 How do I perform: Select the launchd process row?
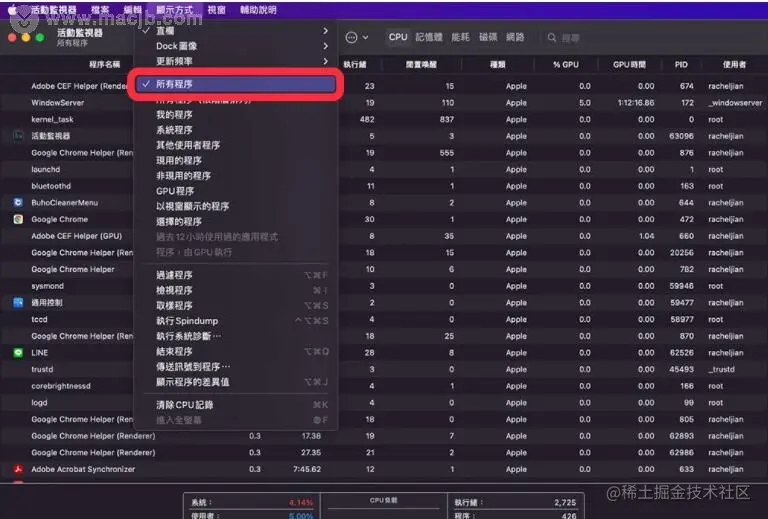coord(384,169)
